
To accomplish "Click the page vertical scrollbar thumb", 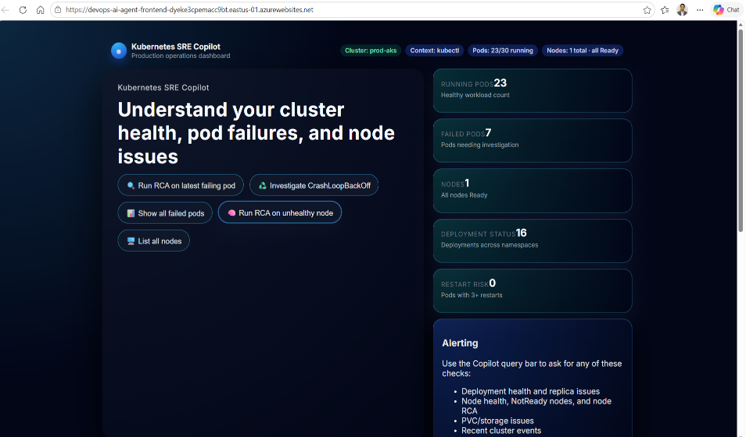I will pyautogui.click(x=741, y=131).
